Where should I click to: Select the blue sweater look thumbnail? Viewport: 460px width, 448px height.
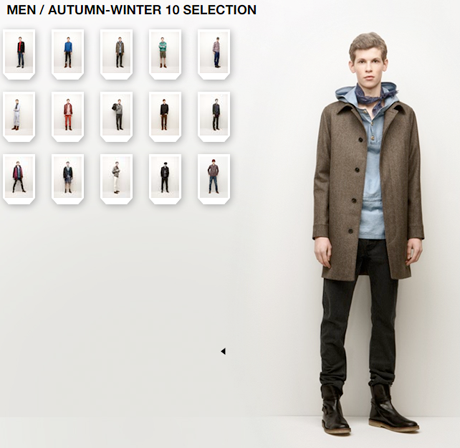[x=68, y=54]
